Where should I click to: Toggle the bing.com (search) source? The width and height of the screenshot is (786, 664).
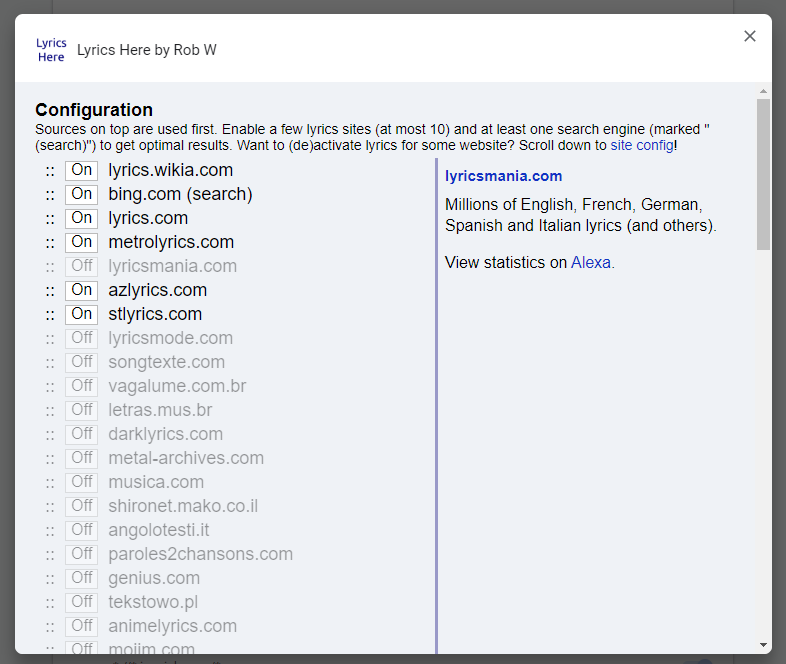(81, 194)
